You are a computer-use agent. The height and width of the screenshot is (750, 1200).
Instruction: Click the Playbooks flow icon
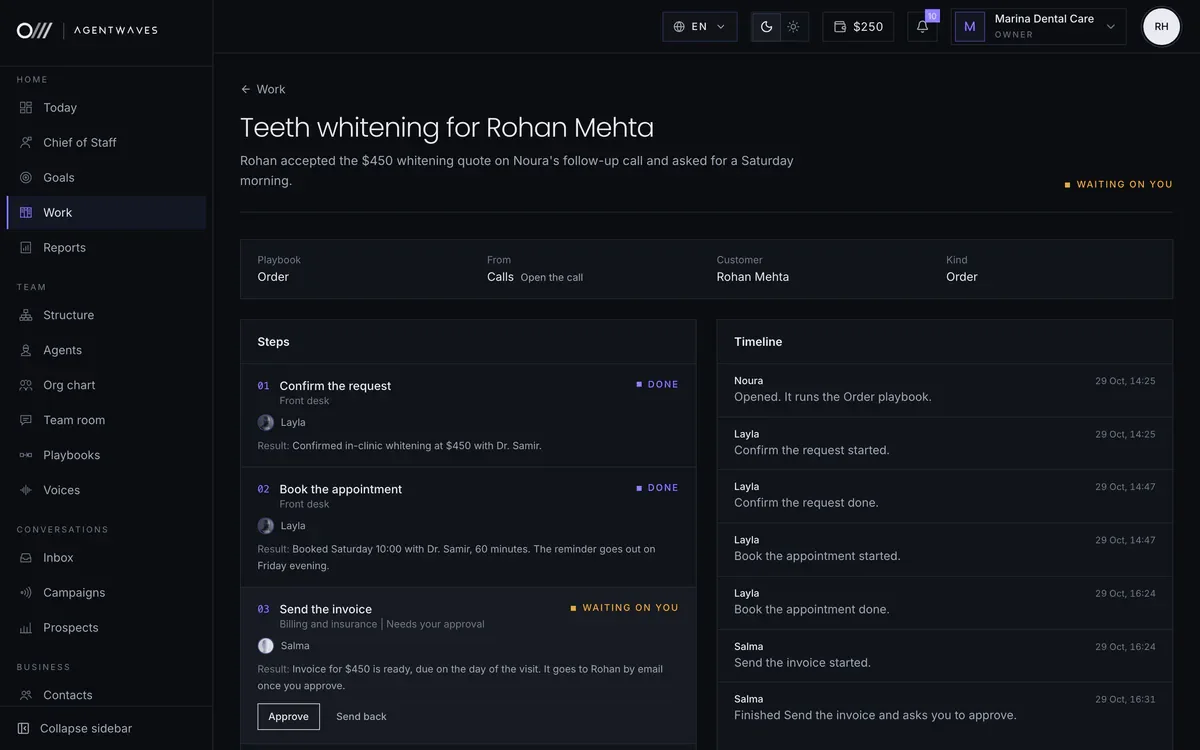click(26, 455)
